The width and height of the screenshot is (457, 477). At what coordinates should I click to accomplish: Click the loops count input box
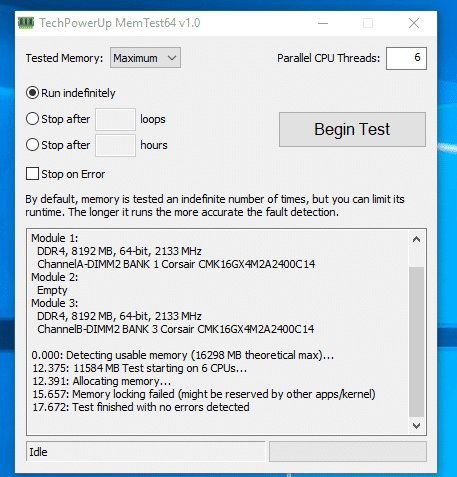click(x=115, y=119)
